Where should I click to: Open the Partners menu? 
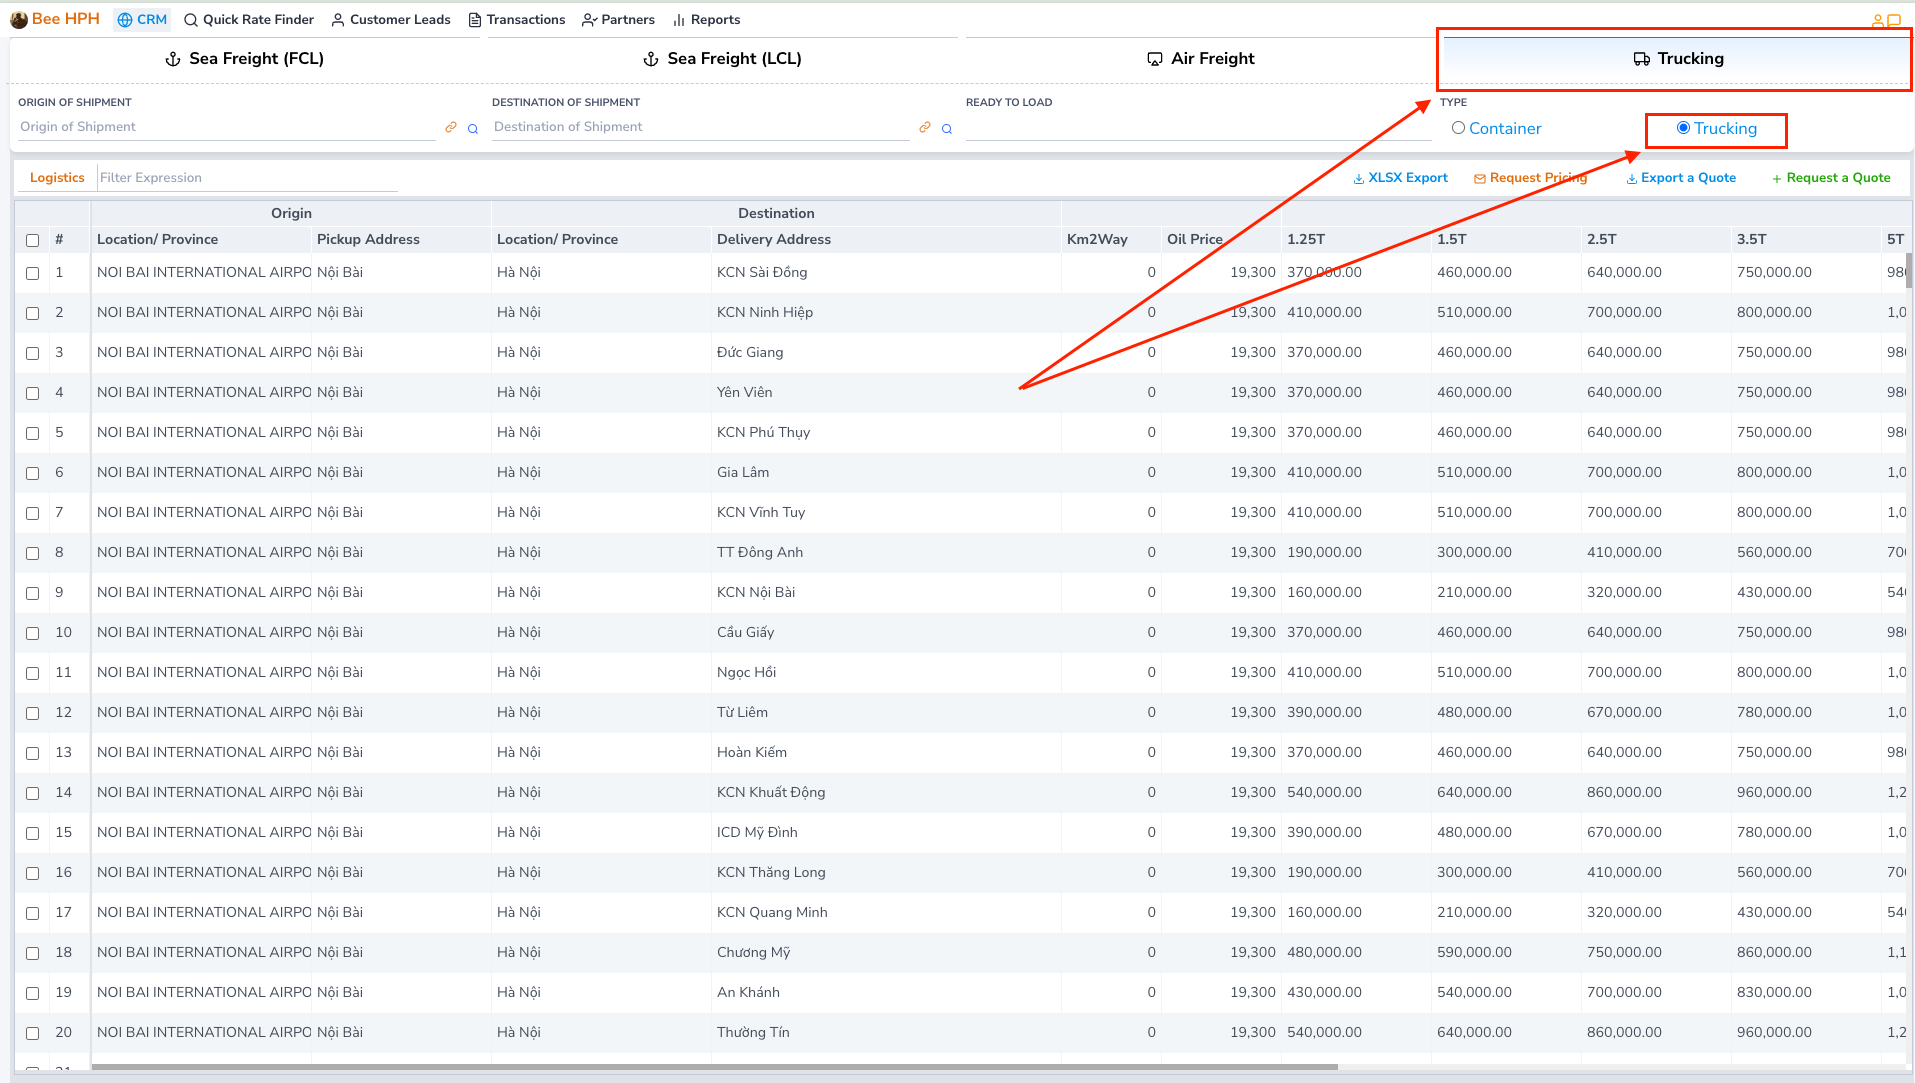pyautogui.click(x=618, y=20)
